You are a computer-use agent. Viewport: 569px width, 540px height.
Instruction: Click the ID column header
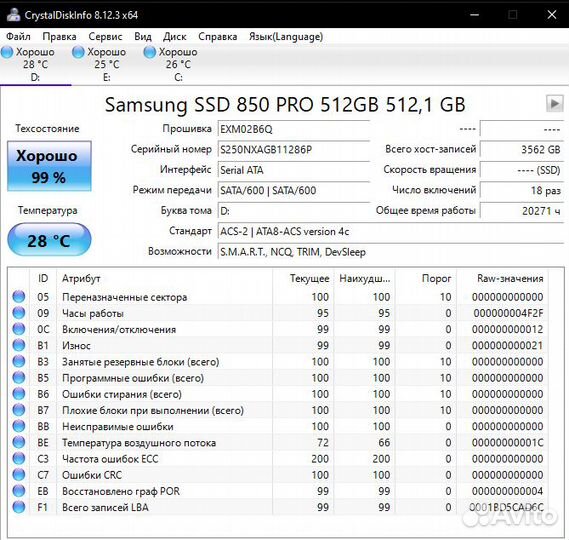coord(43,278)
